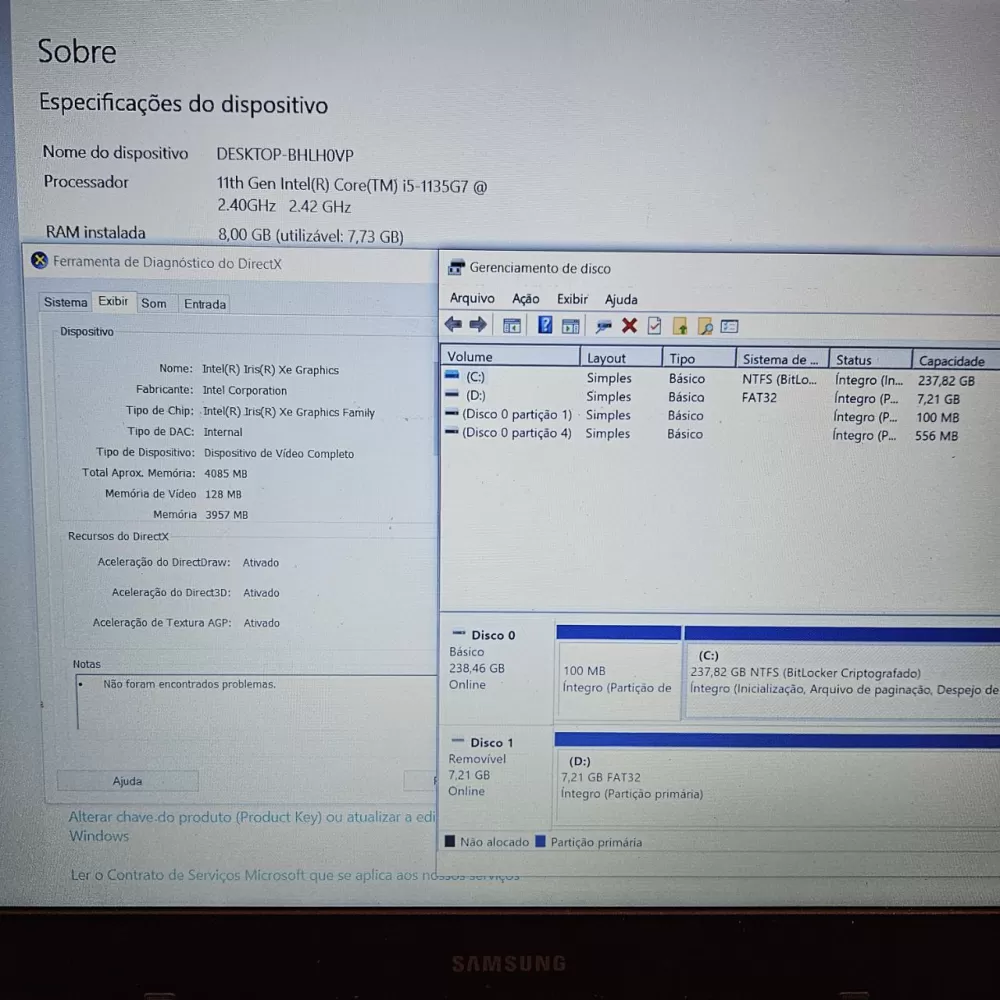1000x1000 pixels.
Task: Click the Disco 0 disk icon
Action: 459,633
